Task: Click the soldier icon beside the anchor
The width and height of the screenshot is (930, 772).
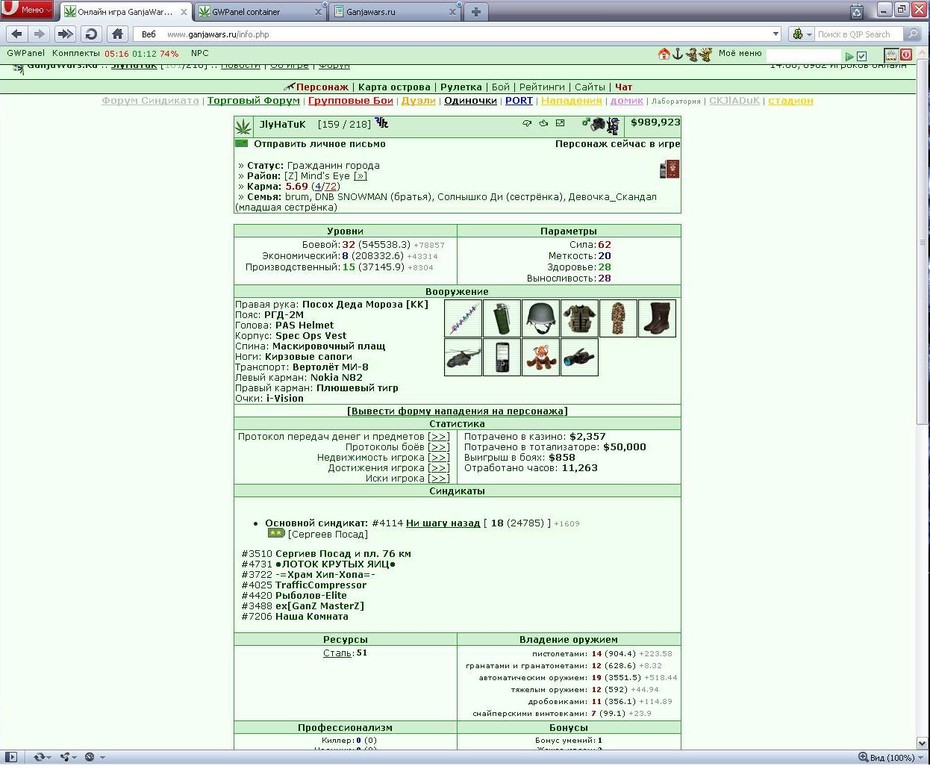Action: click(x=691, y=55)
